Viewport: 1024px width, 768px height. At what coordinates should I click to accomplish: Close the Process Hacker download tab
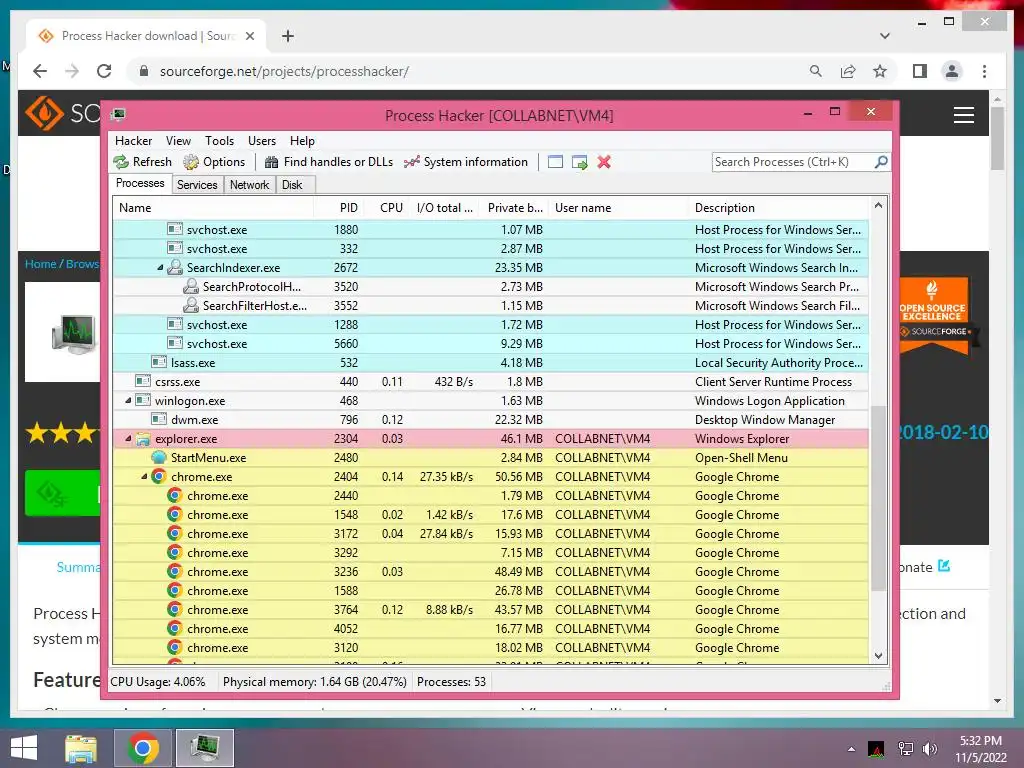tap(250, 36)
